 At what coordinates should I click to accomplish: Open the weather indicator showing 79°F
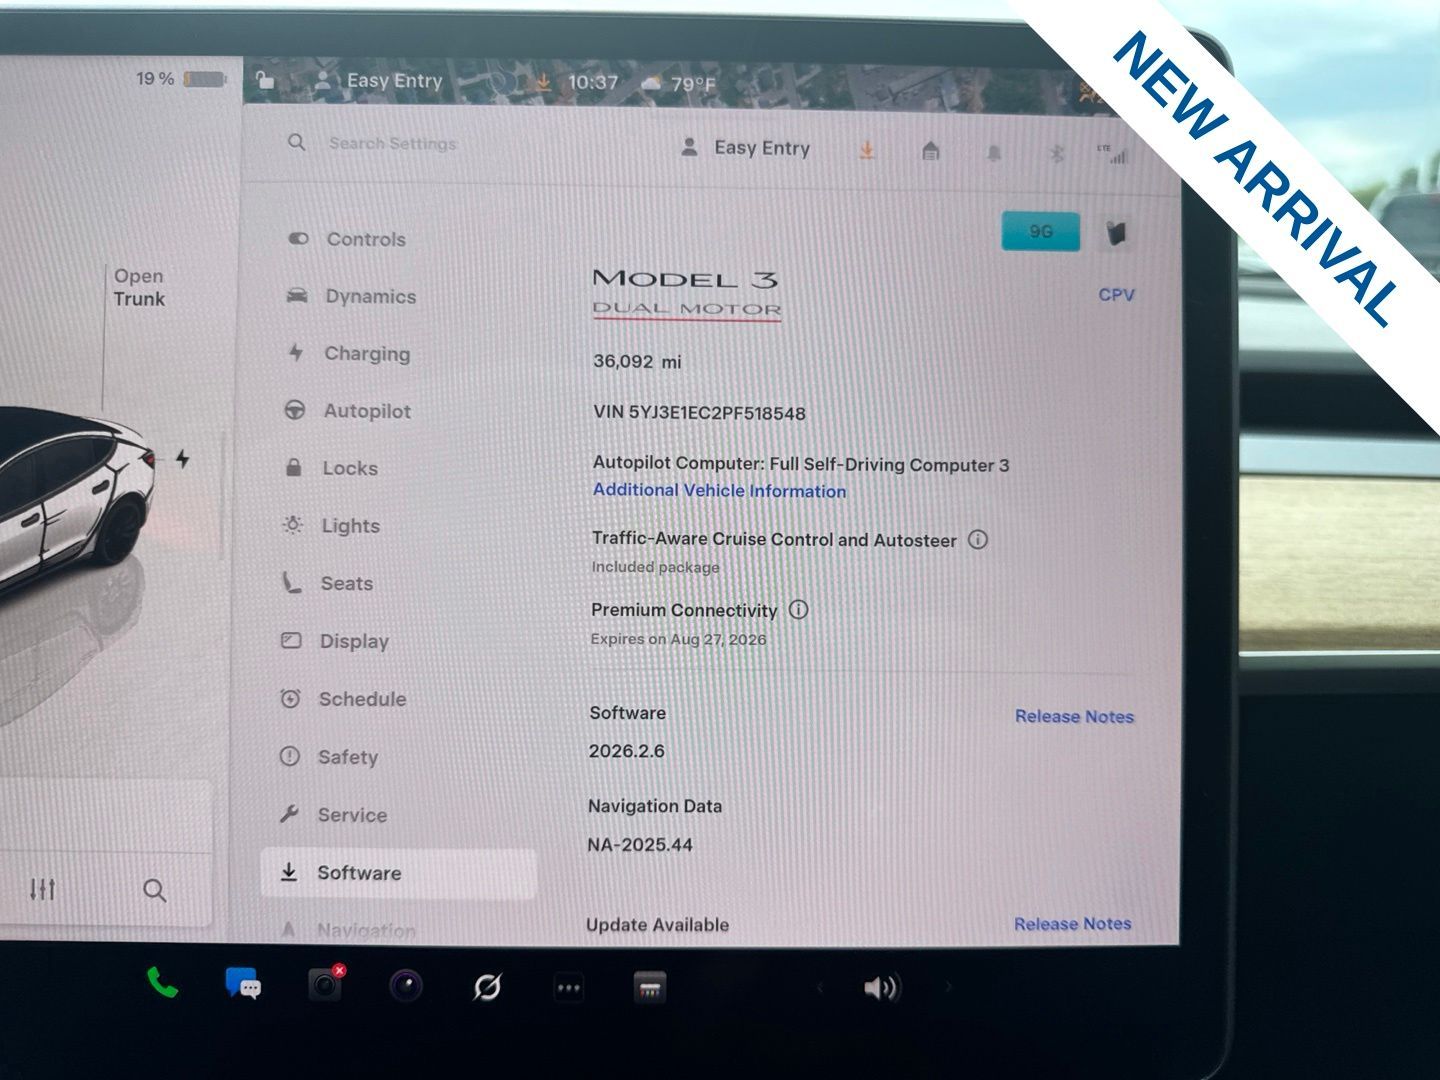pyautogui.click(x=679, y=84)
